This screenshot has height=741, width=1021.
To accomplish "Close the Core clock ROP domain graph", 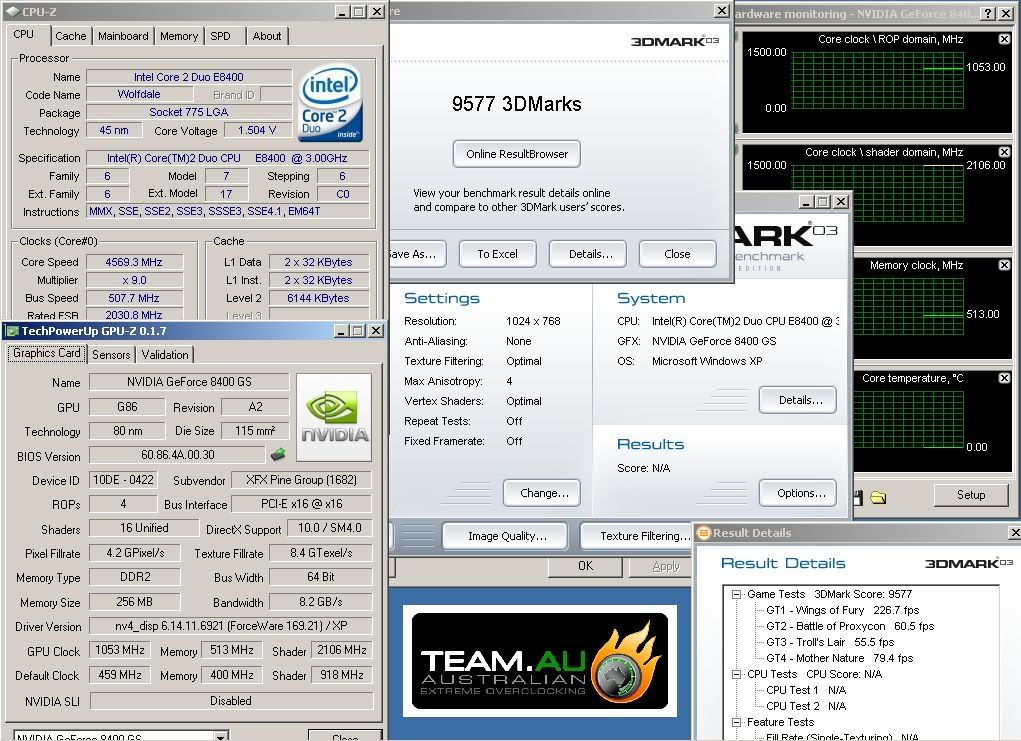I will 1004,39.
